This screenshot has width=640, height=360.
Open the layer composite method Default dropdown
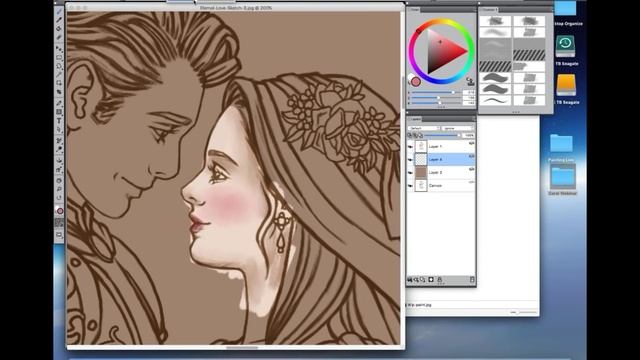pos(424,128)
